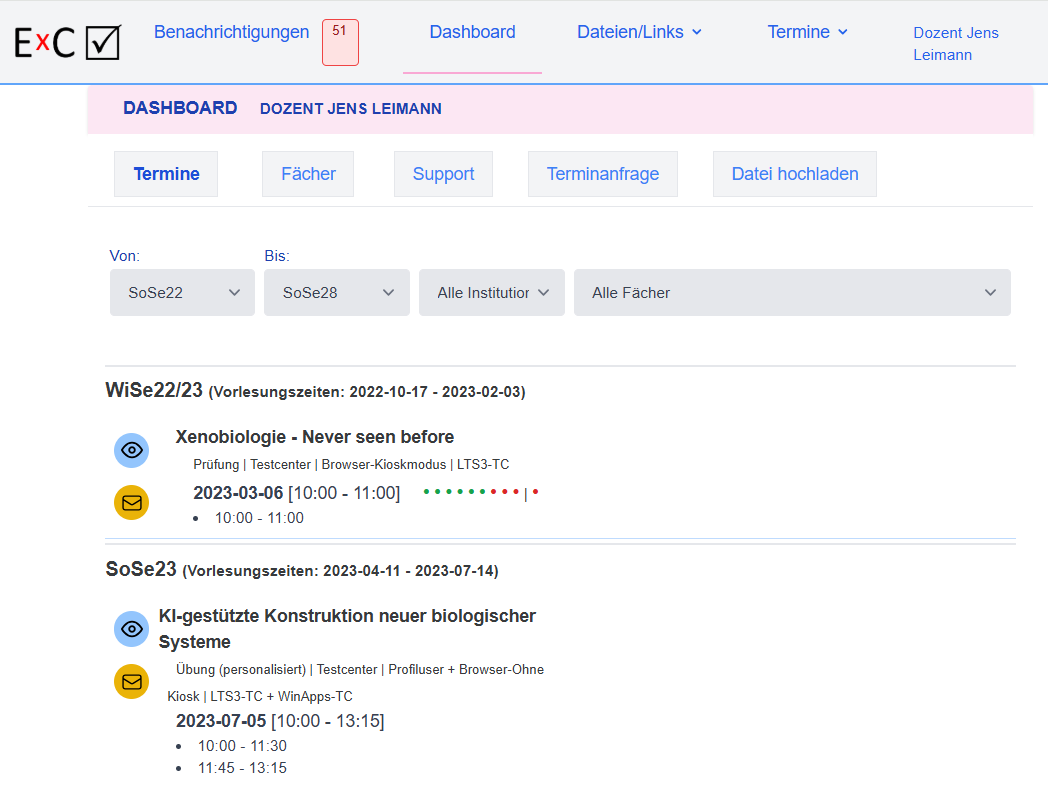Click the eye icon for Xenobiologie
The image size is (1048, 786).
131,451
